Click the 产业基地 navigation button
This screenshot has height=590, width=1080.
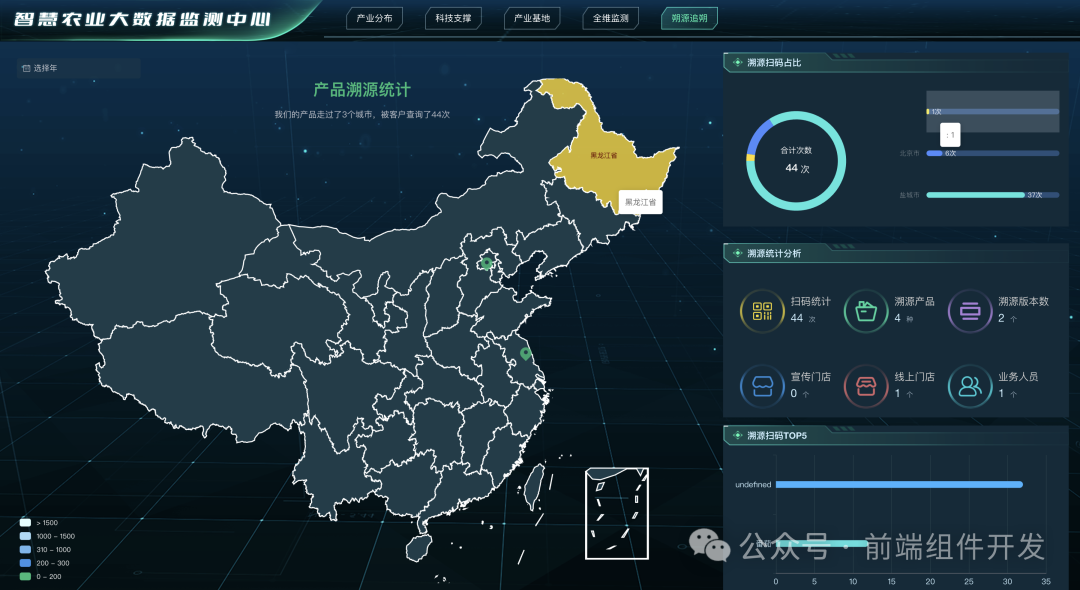pos(531,17)
